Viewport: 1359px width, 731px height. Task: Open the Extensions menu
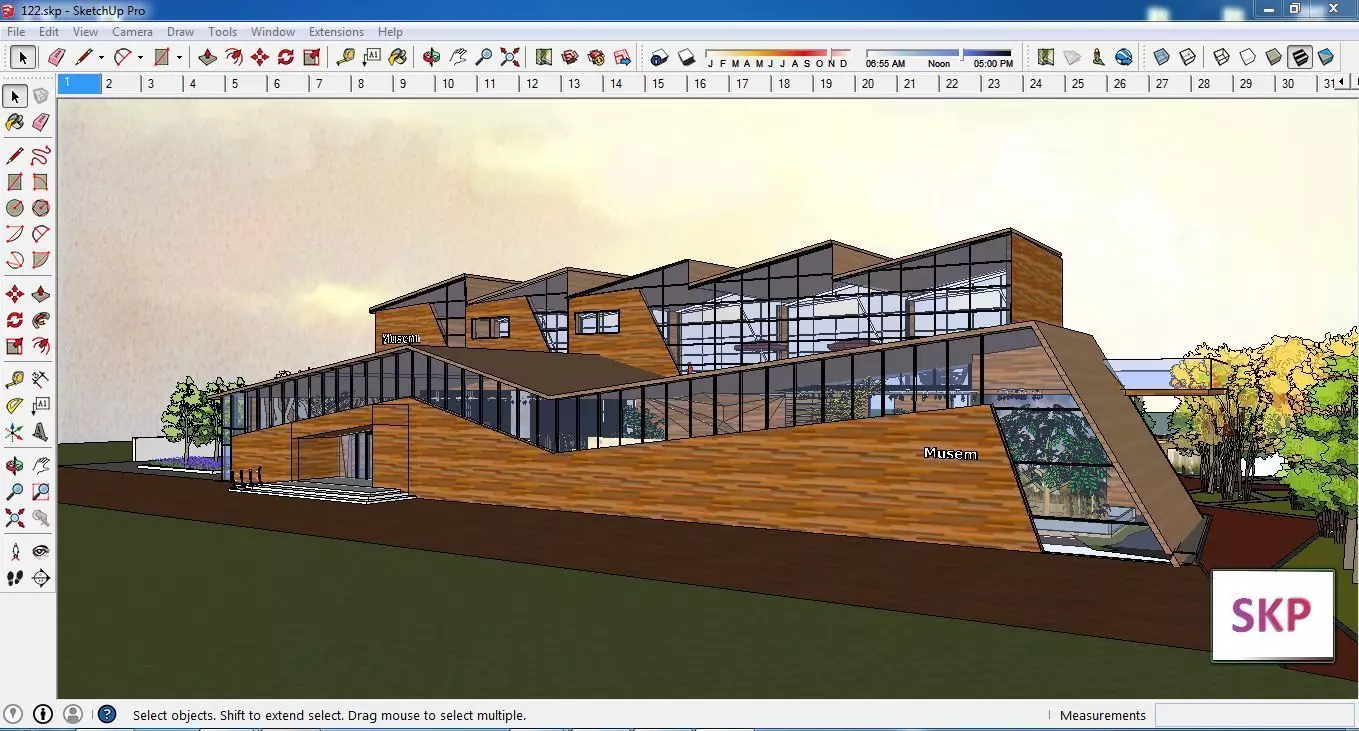[x=336, y=32]
